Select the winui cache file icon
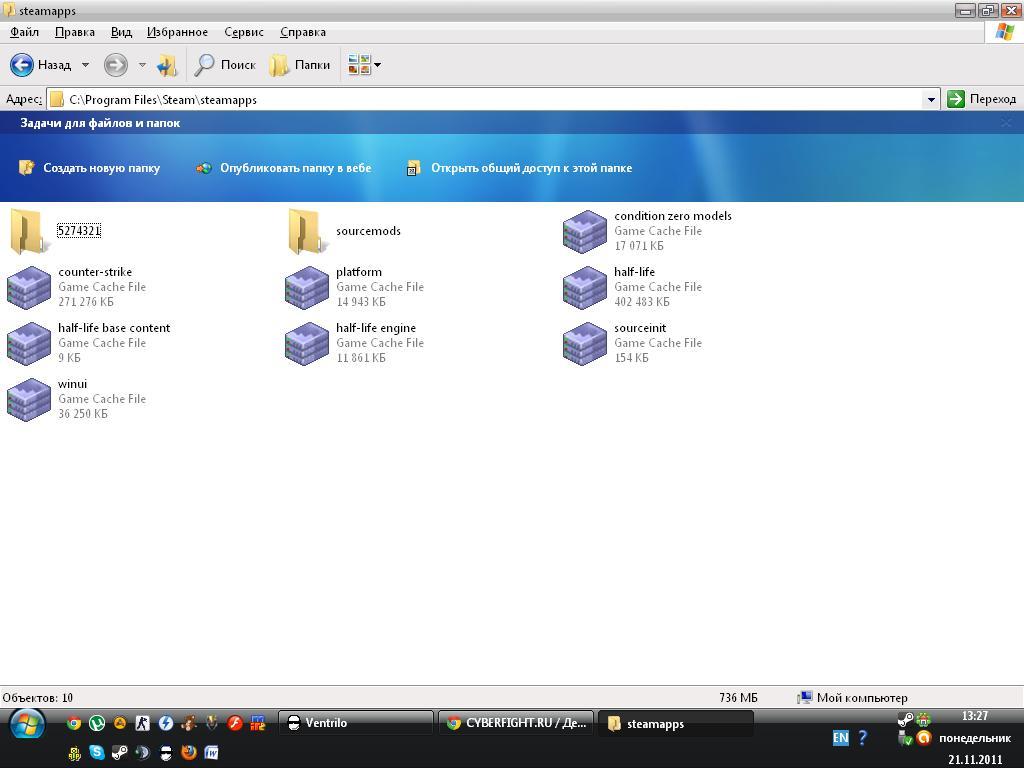Image resolution: width=1024 pixels, height=768 pixels. [29, 400]
